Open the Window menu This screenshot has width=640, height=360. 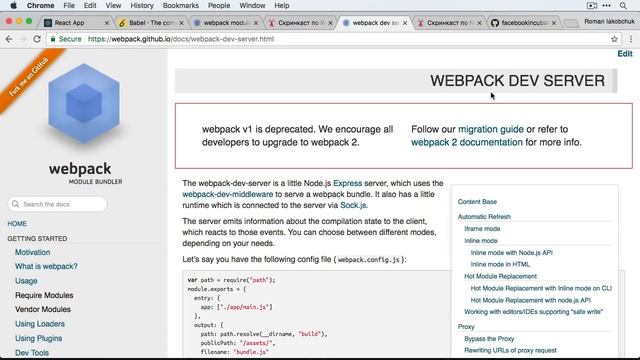click(252, 5)
